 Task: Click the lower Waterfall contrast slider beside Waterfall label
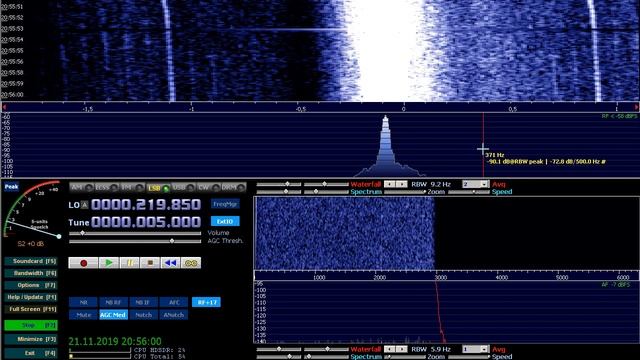pos(326,349)
